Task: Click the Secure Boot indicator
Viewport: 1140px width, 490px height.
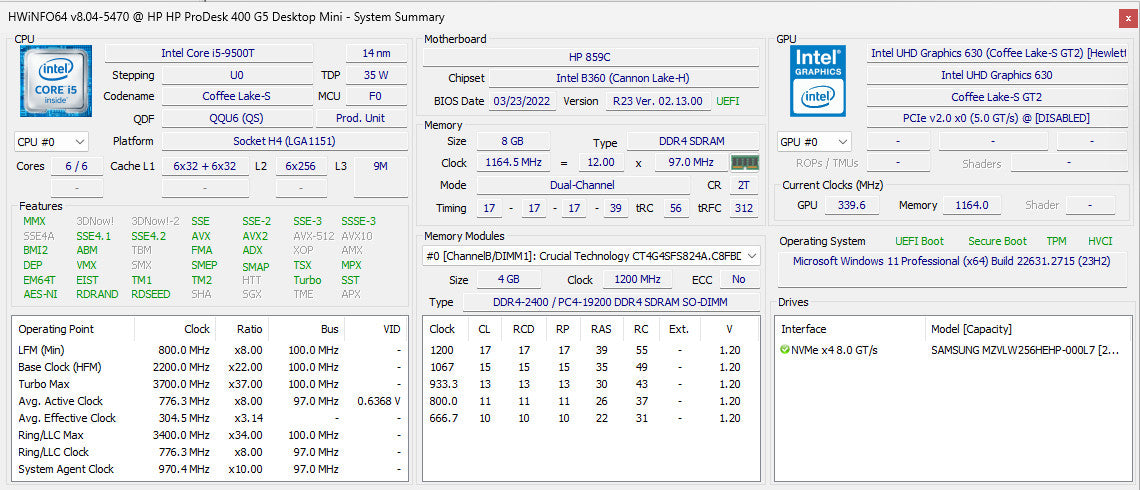Action: [998, 241]
